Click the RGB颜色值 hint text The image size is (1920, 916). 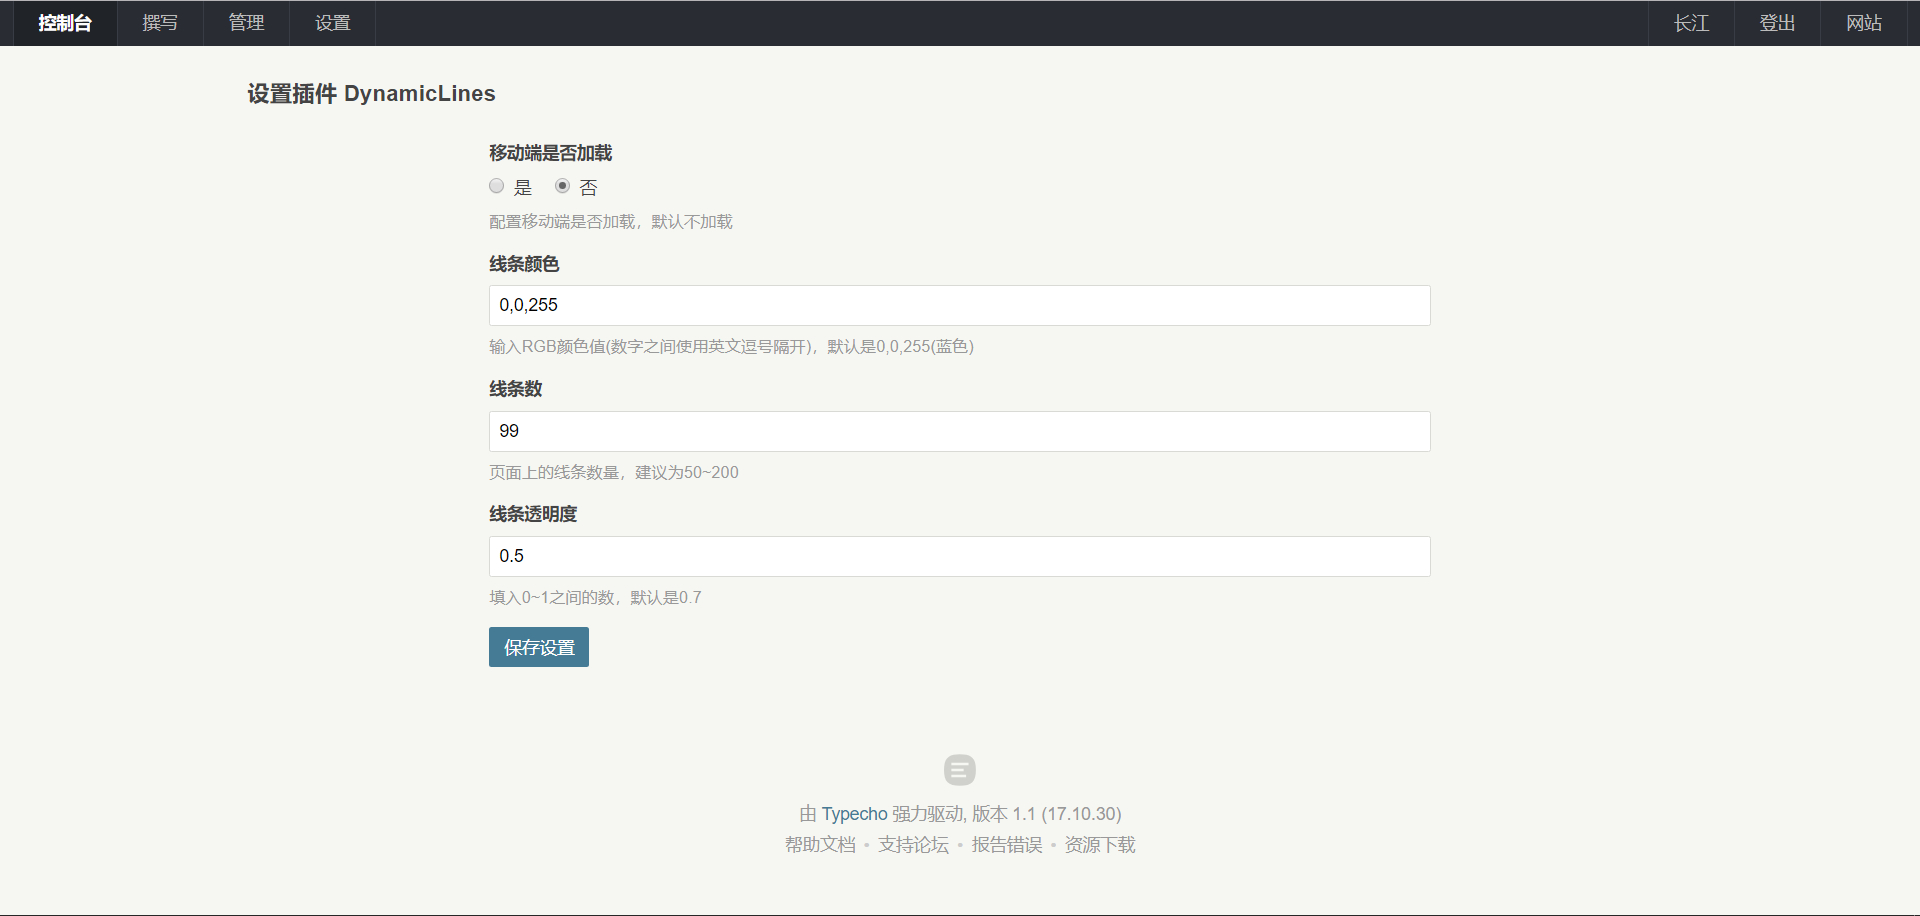pyautogui.click(x=731, y=347)
